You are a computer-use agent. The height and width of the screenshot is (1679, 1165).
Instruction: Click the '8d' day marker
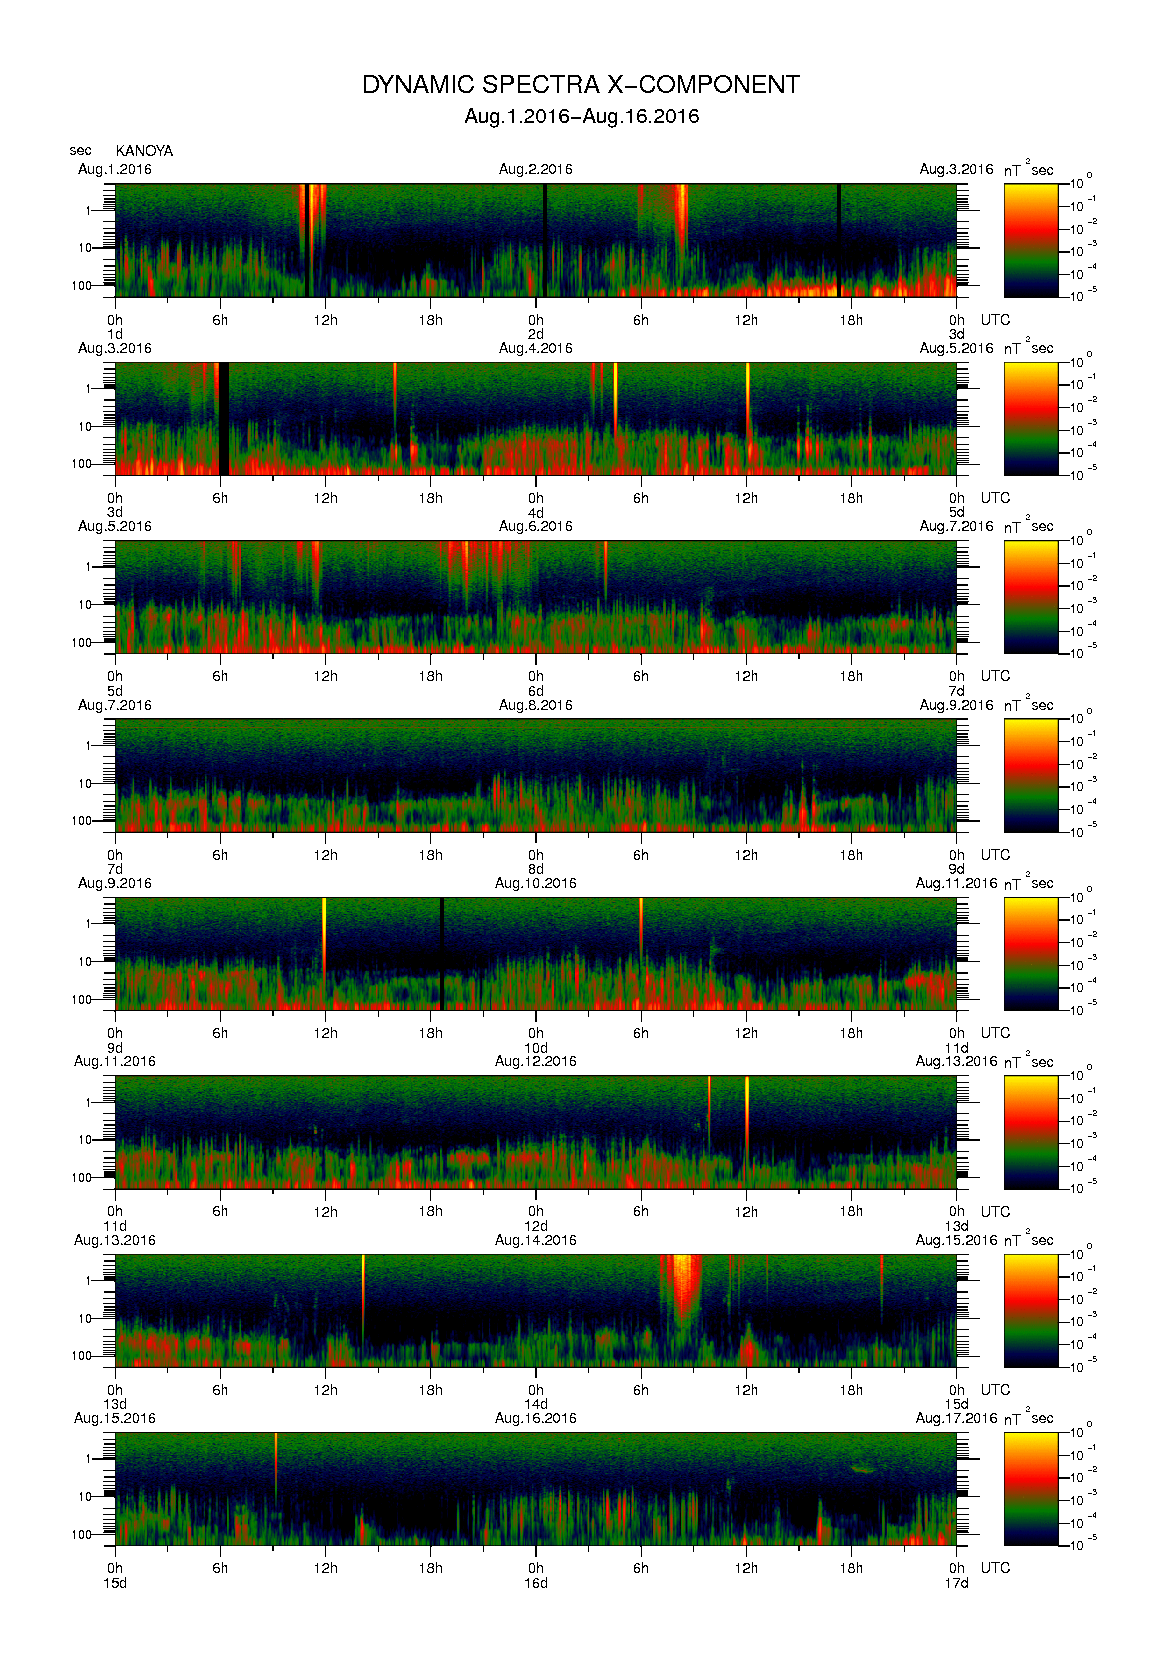pyautogui.click(x=536, y=869)
